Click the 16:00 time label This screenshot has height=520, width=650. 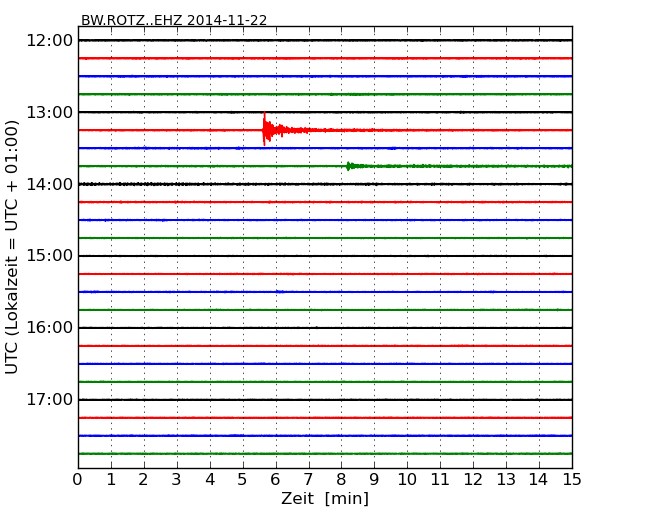coord(50,328)
